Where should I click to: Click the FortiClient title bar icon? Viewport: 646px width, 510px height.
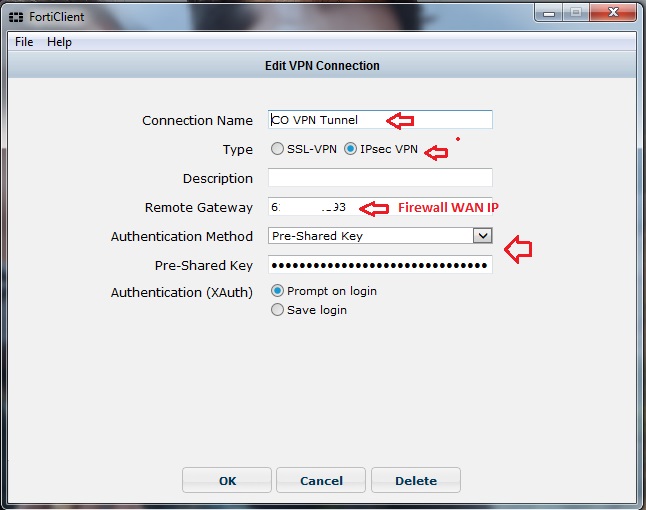[x=16, y=17]
